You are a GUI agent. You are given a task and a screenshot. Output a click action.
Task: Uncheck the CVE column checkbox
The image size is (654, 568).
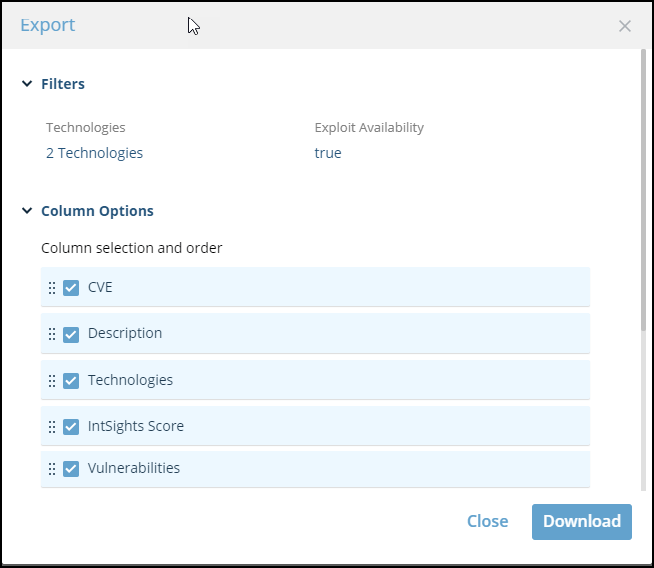click(x=71, y=288)
